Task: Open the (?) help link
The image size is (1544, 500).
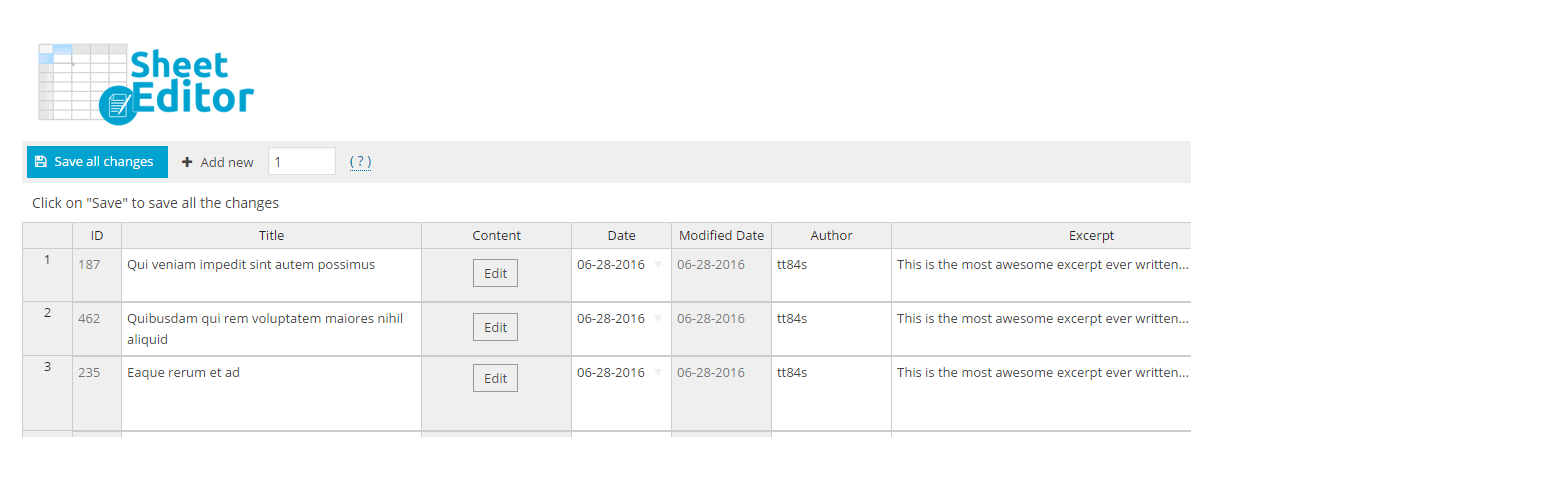Action: tap(360, 162)
